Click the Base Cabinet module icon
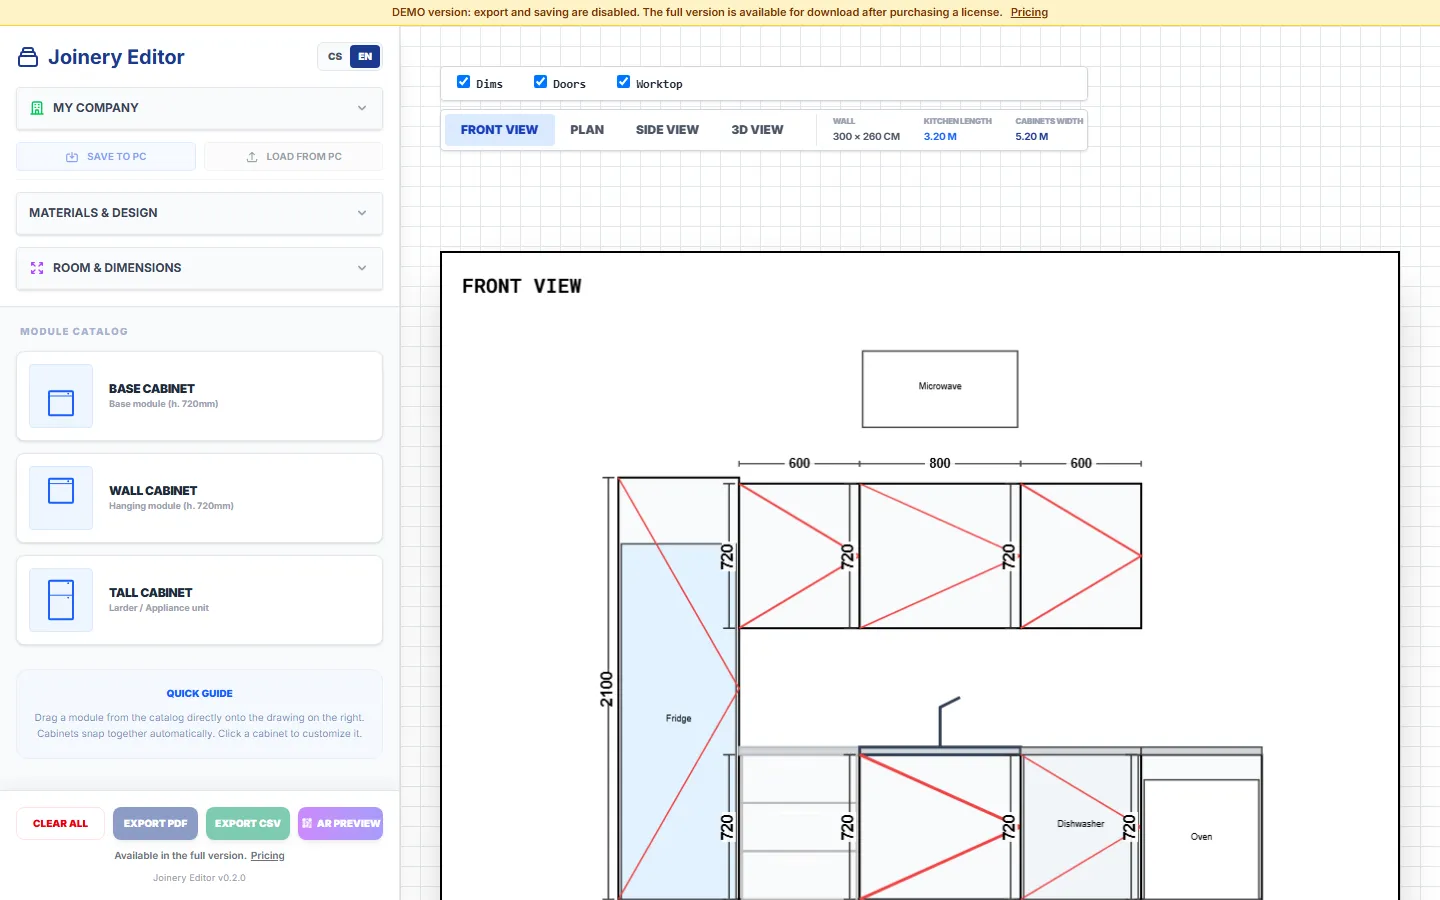The height and width of the screenshot is (900, 1440). click(61, 396)
